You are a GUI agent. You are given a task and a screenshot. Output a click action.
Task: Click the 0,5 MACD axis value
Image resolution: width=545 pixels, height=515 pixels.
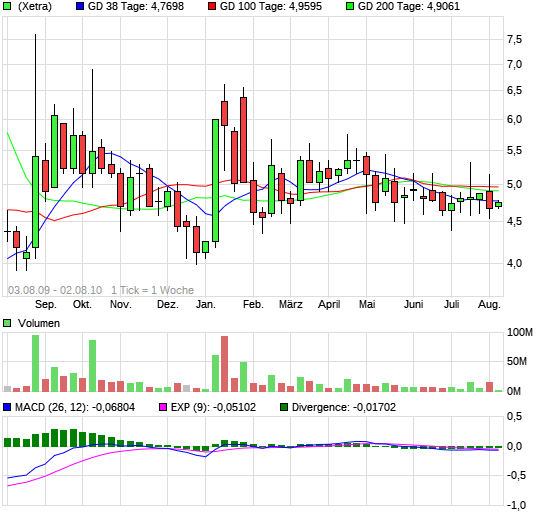click(x=514, y=417)
